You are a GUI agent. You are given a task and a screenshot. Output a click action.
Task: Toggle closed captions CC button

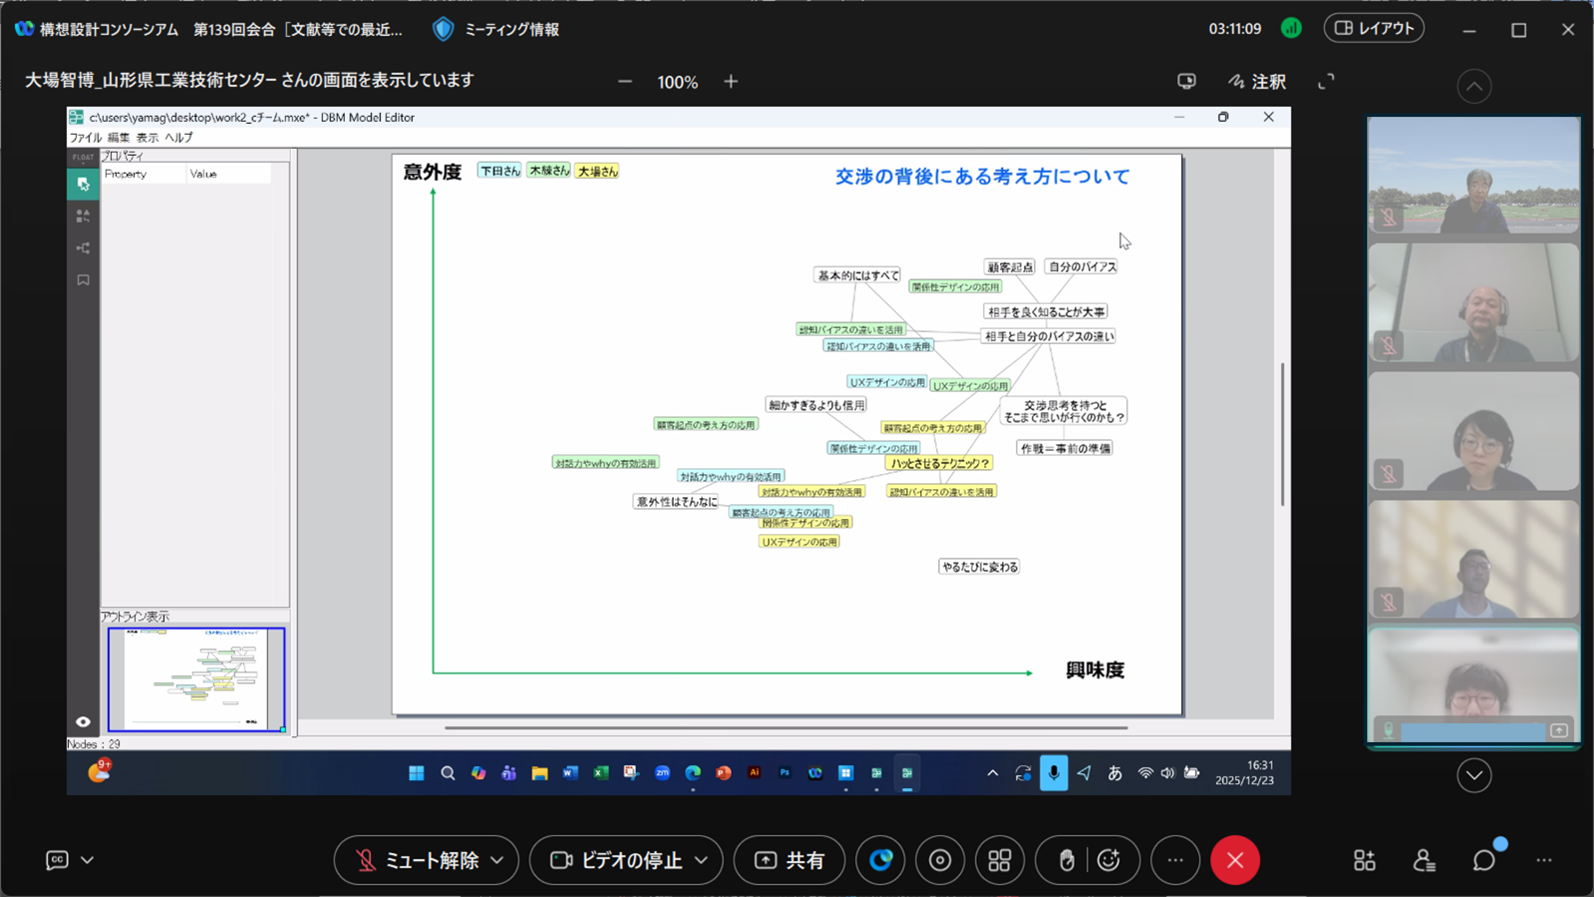pyautogui.click(x=57, y=860)
